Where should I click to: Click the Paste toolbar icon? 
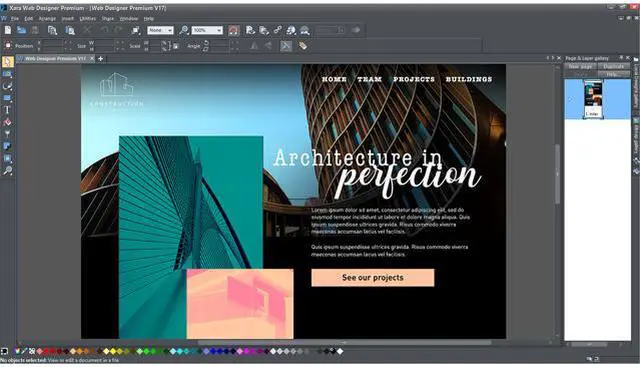pos(70,30)
